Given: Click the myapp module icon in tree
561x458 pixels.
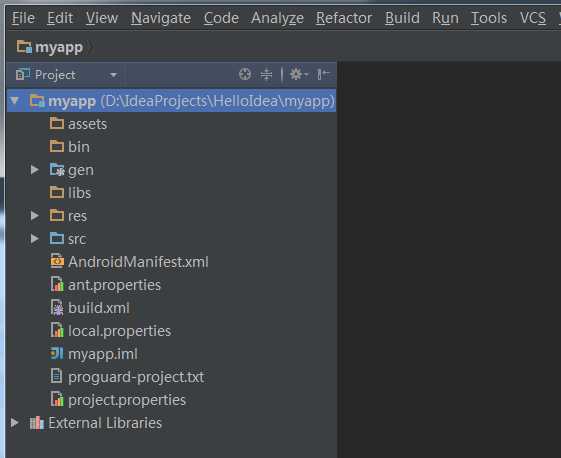Looking at the screenshot, I should (x=37, y=101).
